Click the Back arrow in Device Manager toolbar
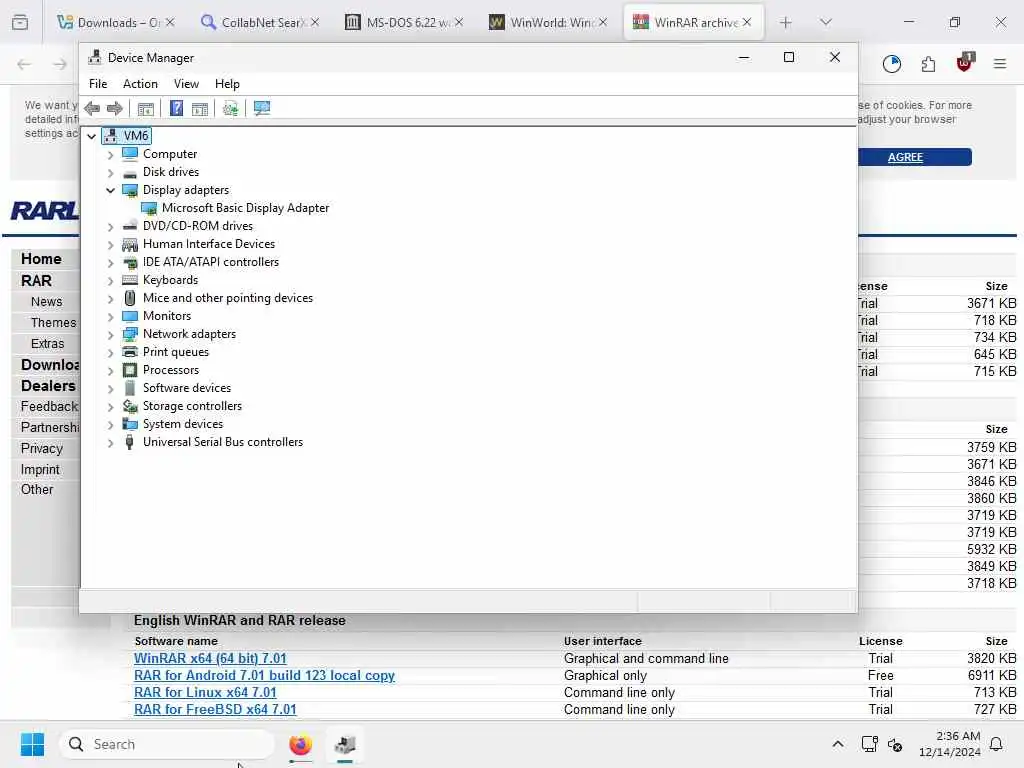 coord(92,108)
